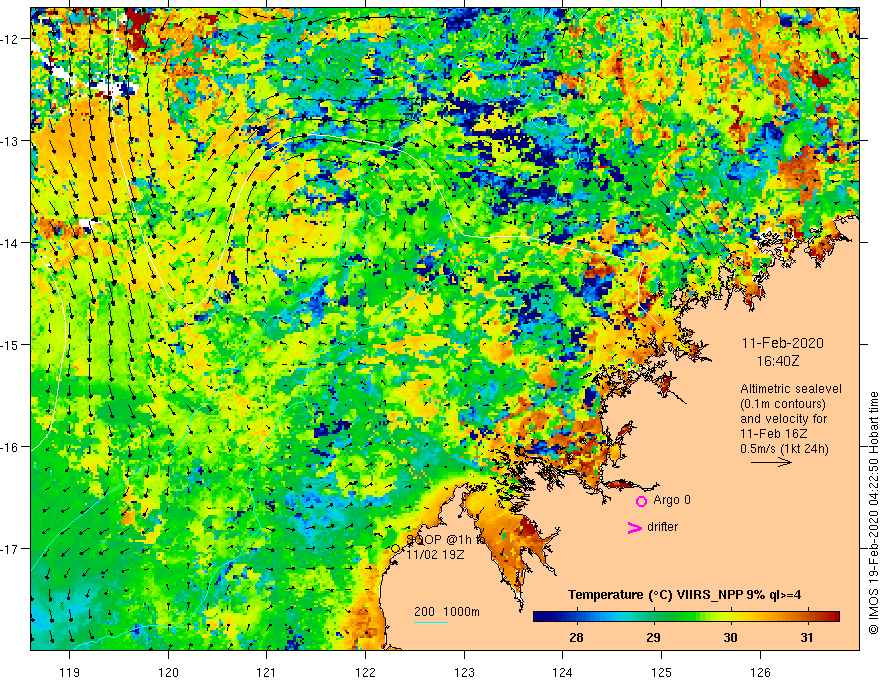Click longitude label 119

tap(70, 672)
